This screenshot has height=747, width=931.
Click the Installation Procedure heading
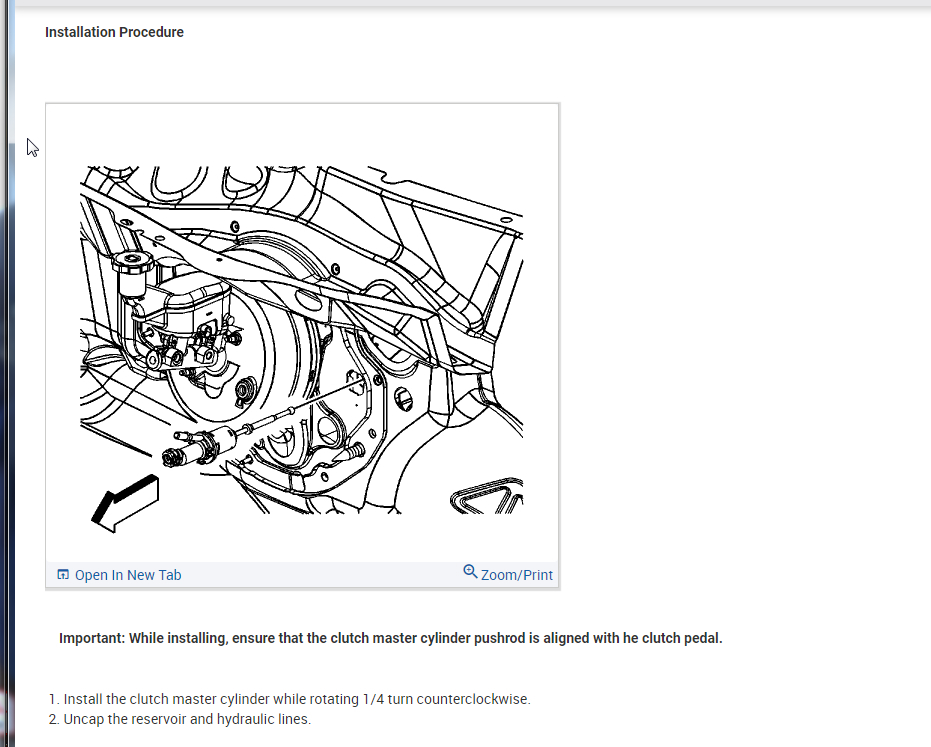coord(115,32)
